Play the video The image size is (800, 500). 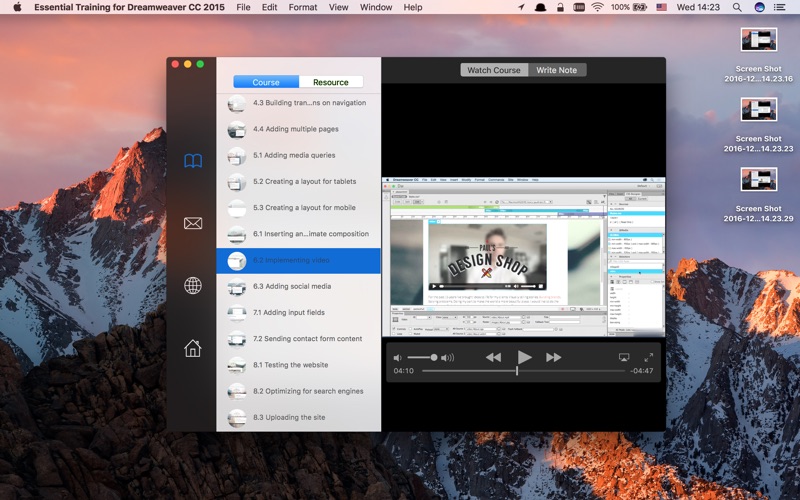(x=524, y=357)
